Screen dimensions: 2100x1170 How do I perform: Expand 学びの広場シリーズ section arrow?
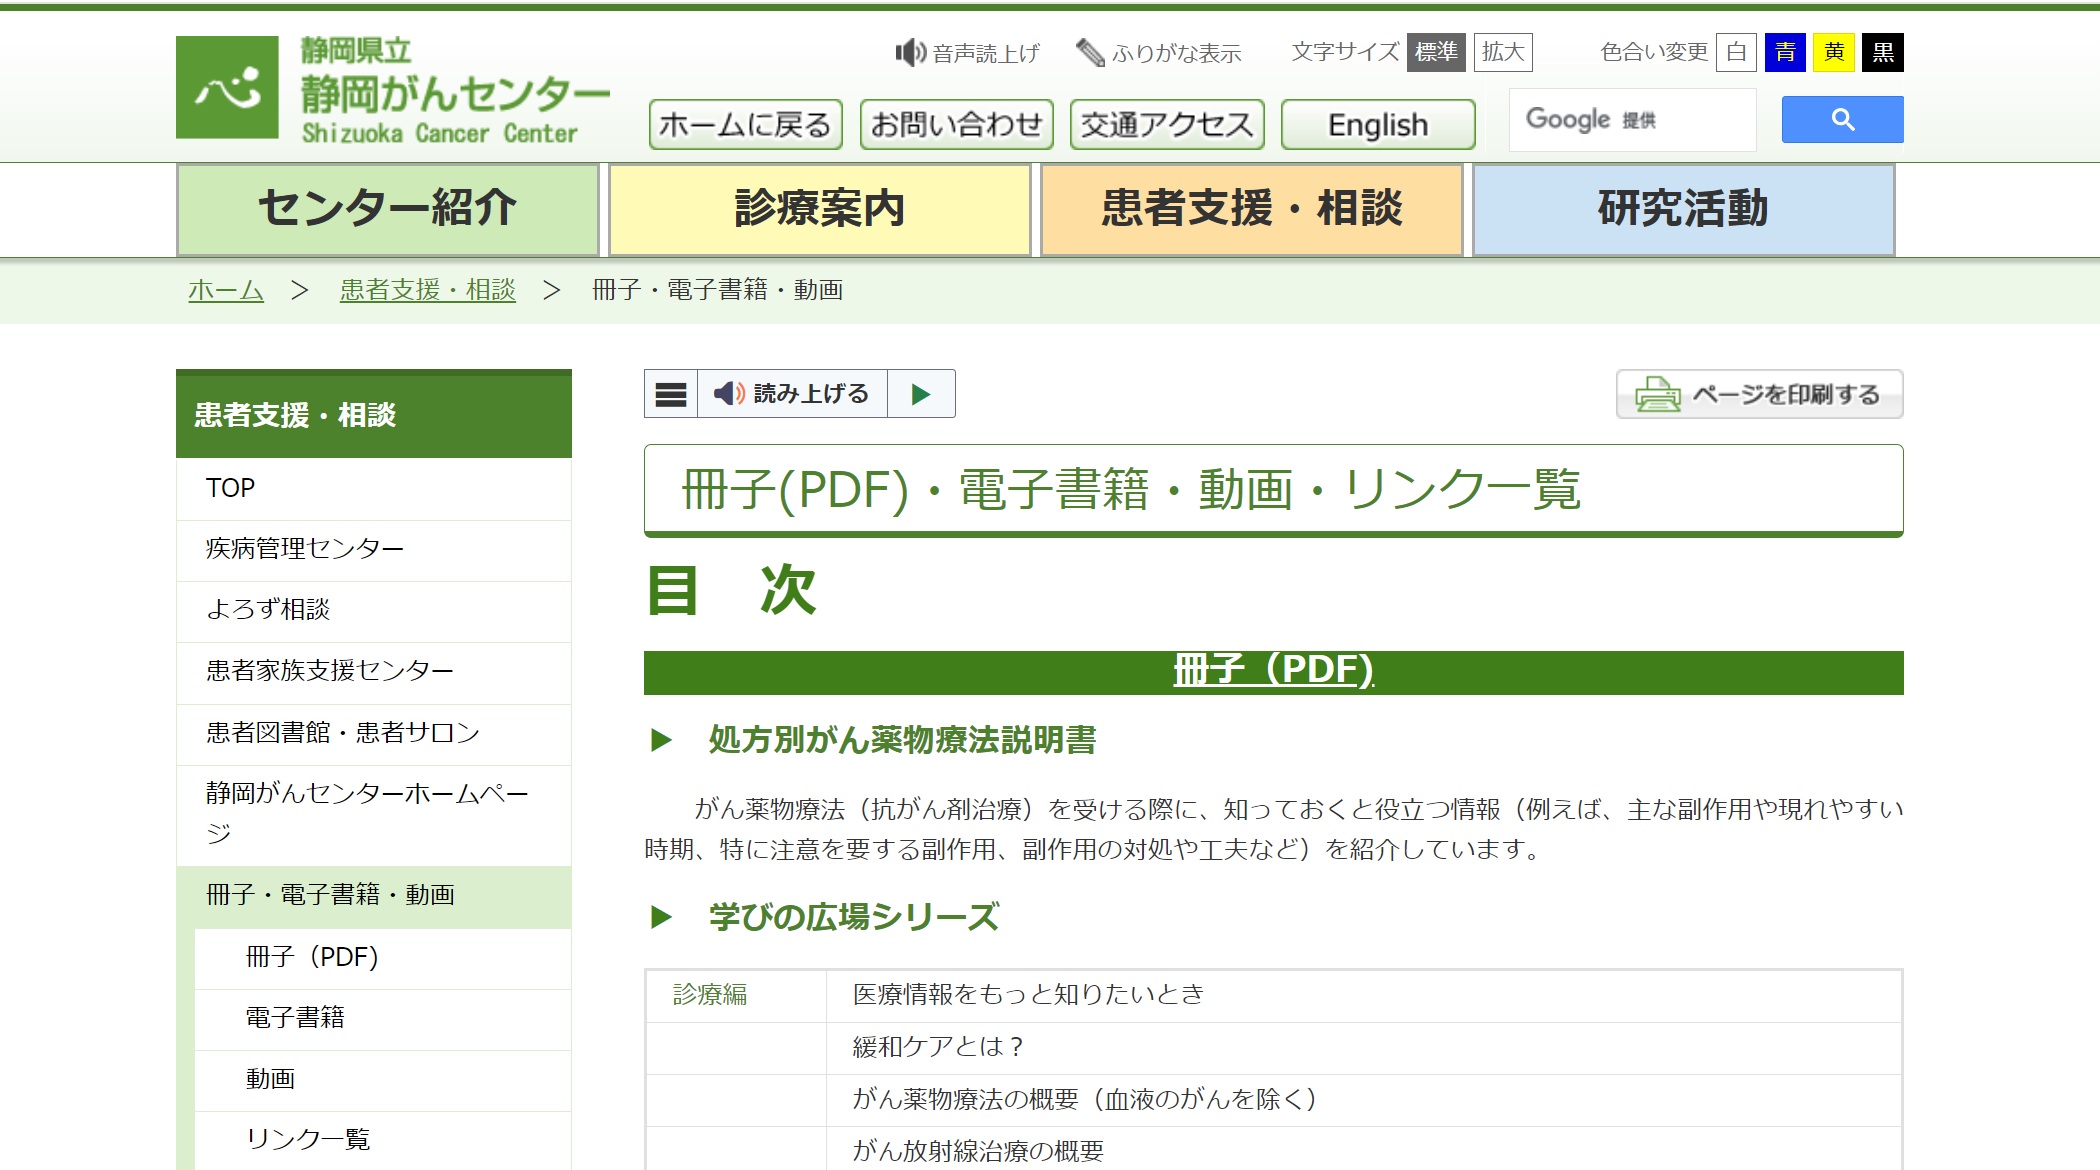click(x=661, y=917)
